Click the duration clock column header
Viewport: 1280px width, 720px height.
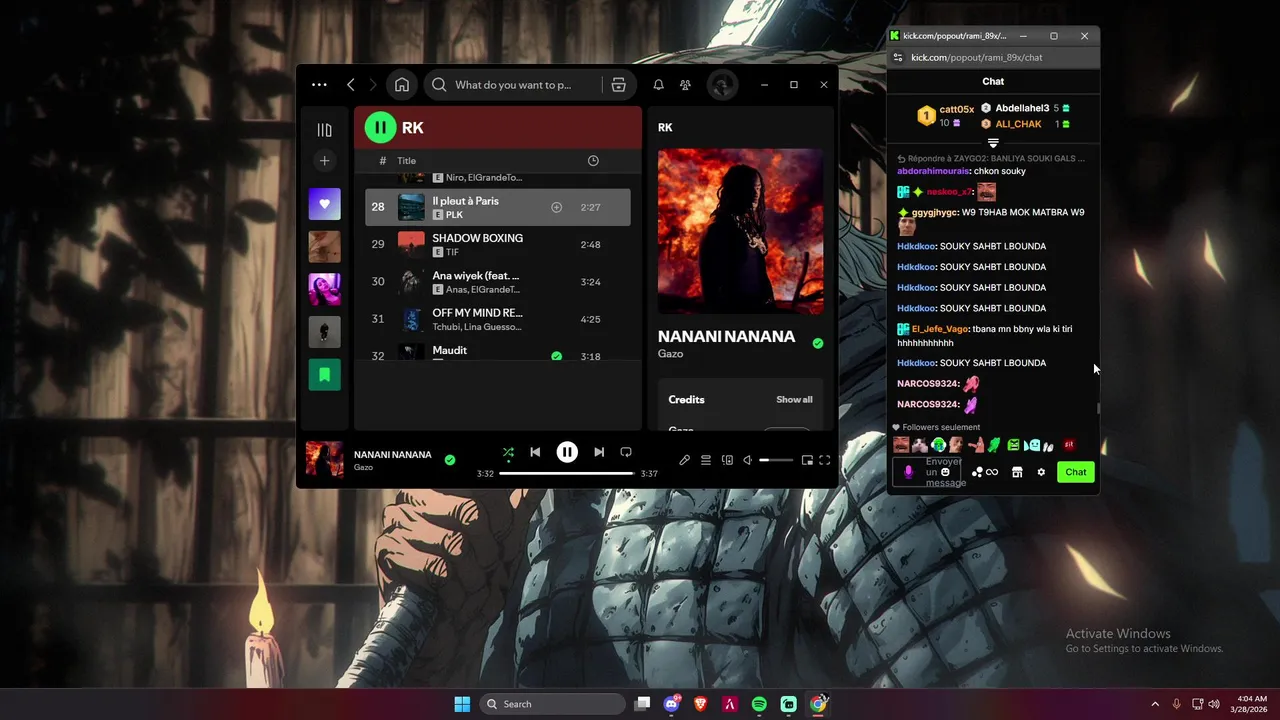click(x=593, y=161)
